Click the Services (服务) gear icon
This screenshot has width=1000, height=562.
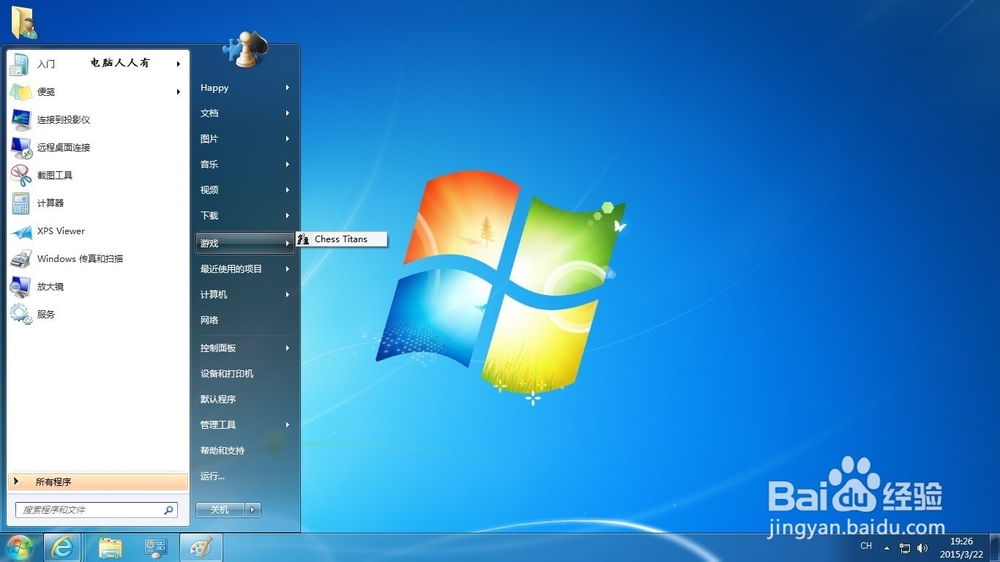pos(20,314)
